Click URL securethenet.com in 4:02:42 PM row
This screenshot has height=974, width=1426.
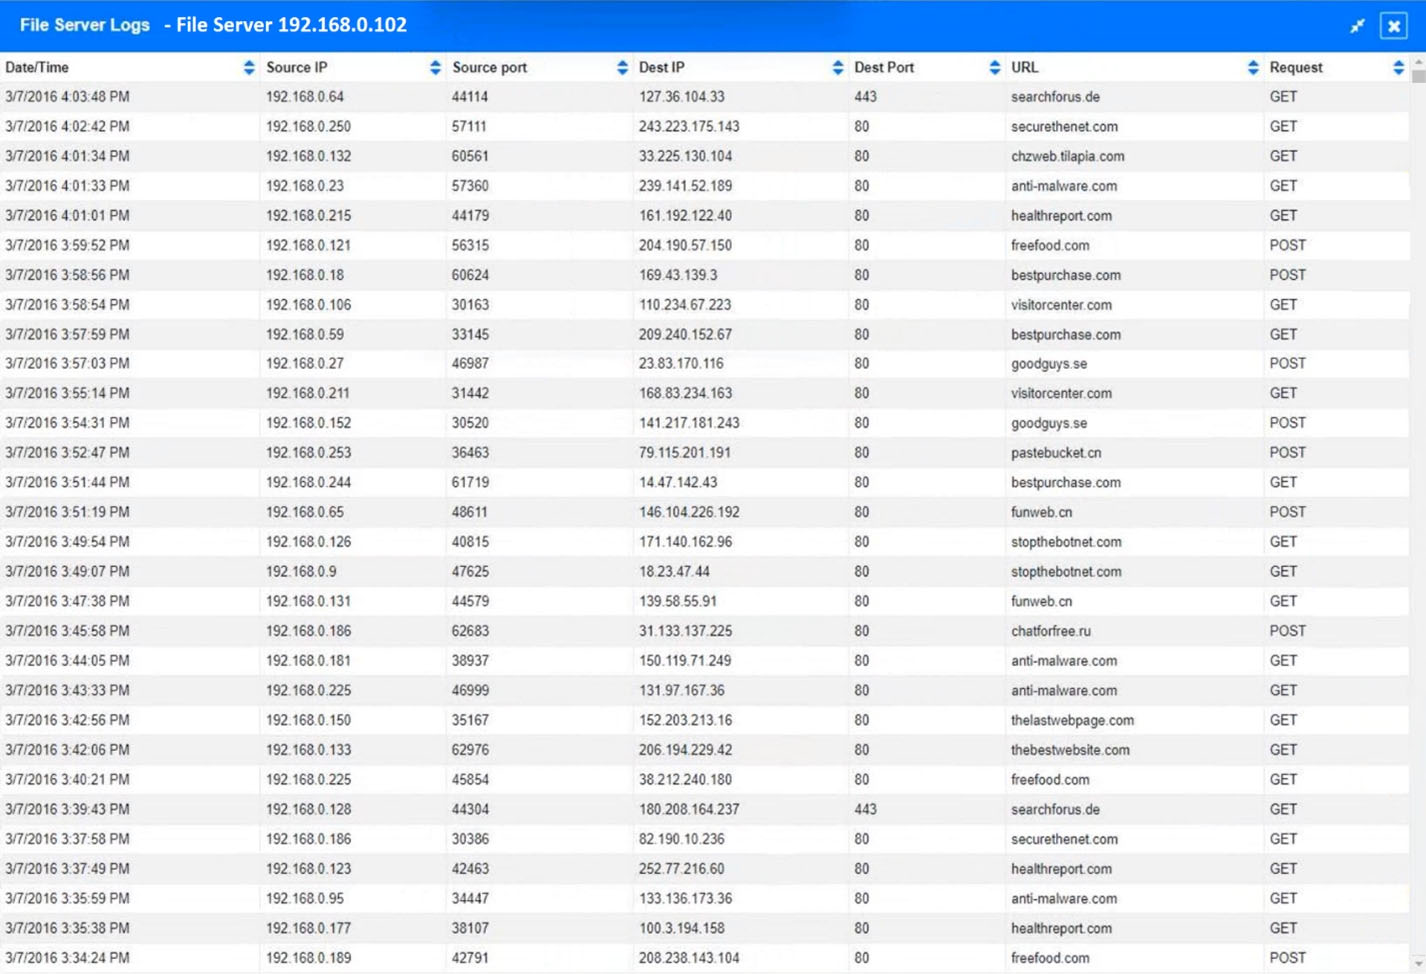click(x=1064, y=127)
